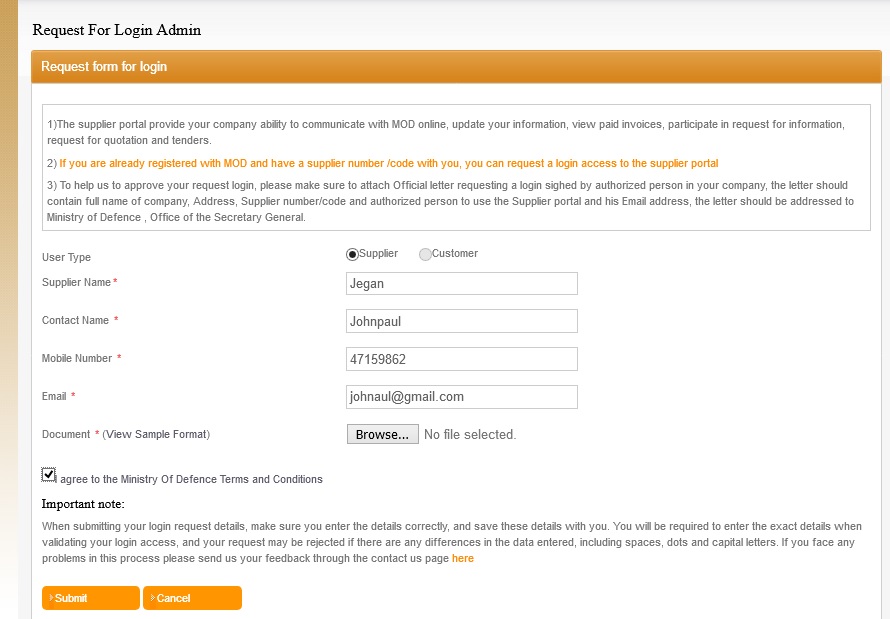This screenshot has height=619, width=890.
Task: Toggle the Terms and Conditions agreement checkbox
Action: [49, 474]
